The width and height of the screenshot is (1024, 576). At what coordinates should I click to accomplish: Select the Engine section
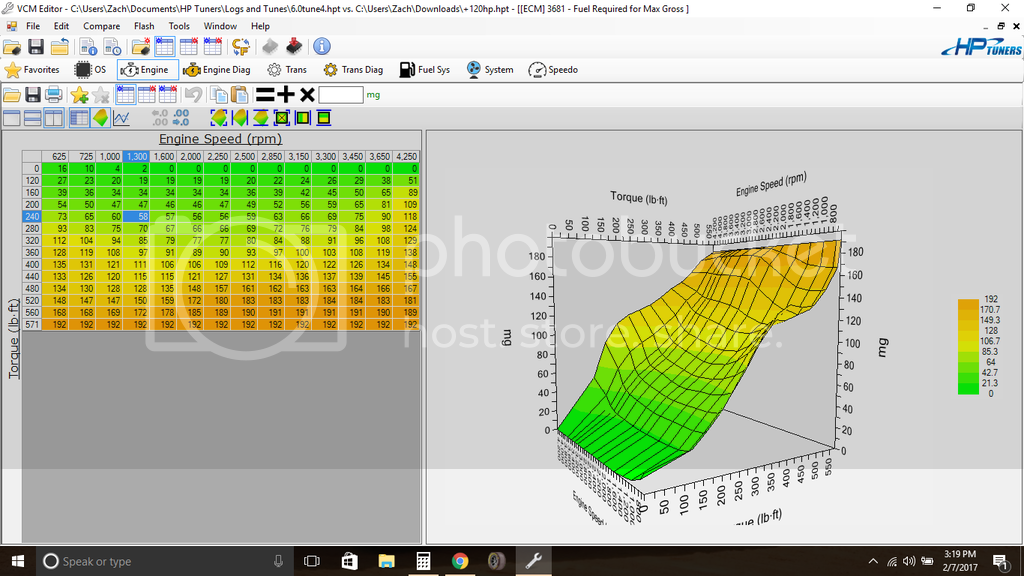coord(148,70)
